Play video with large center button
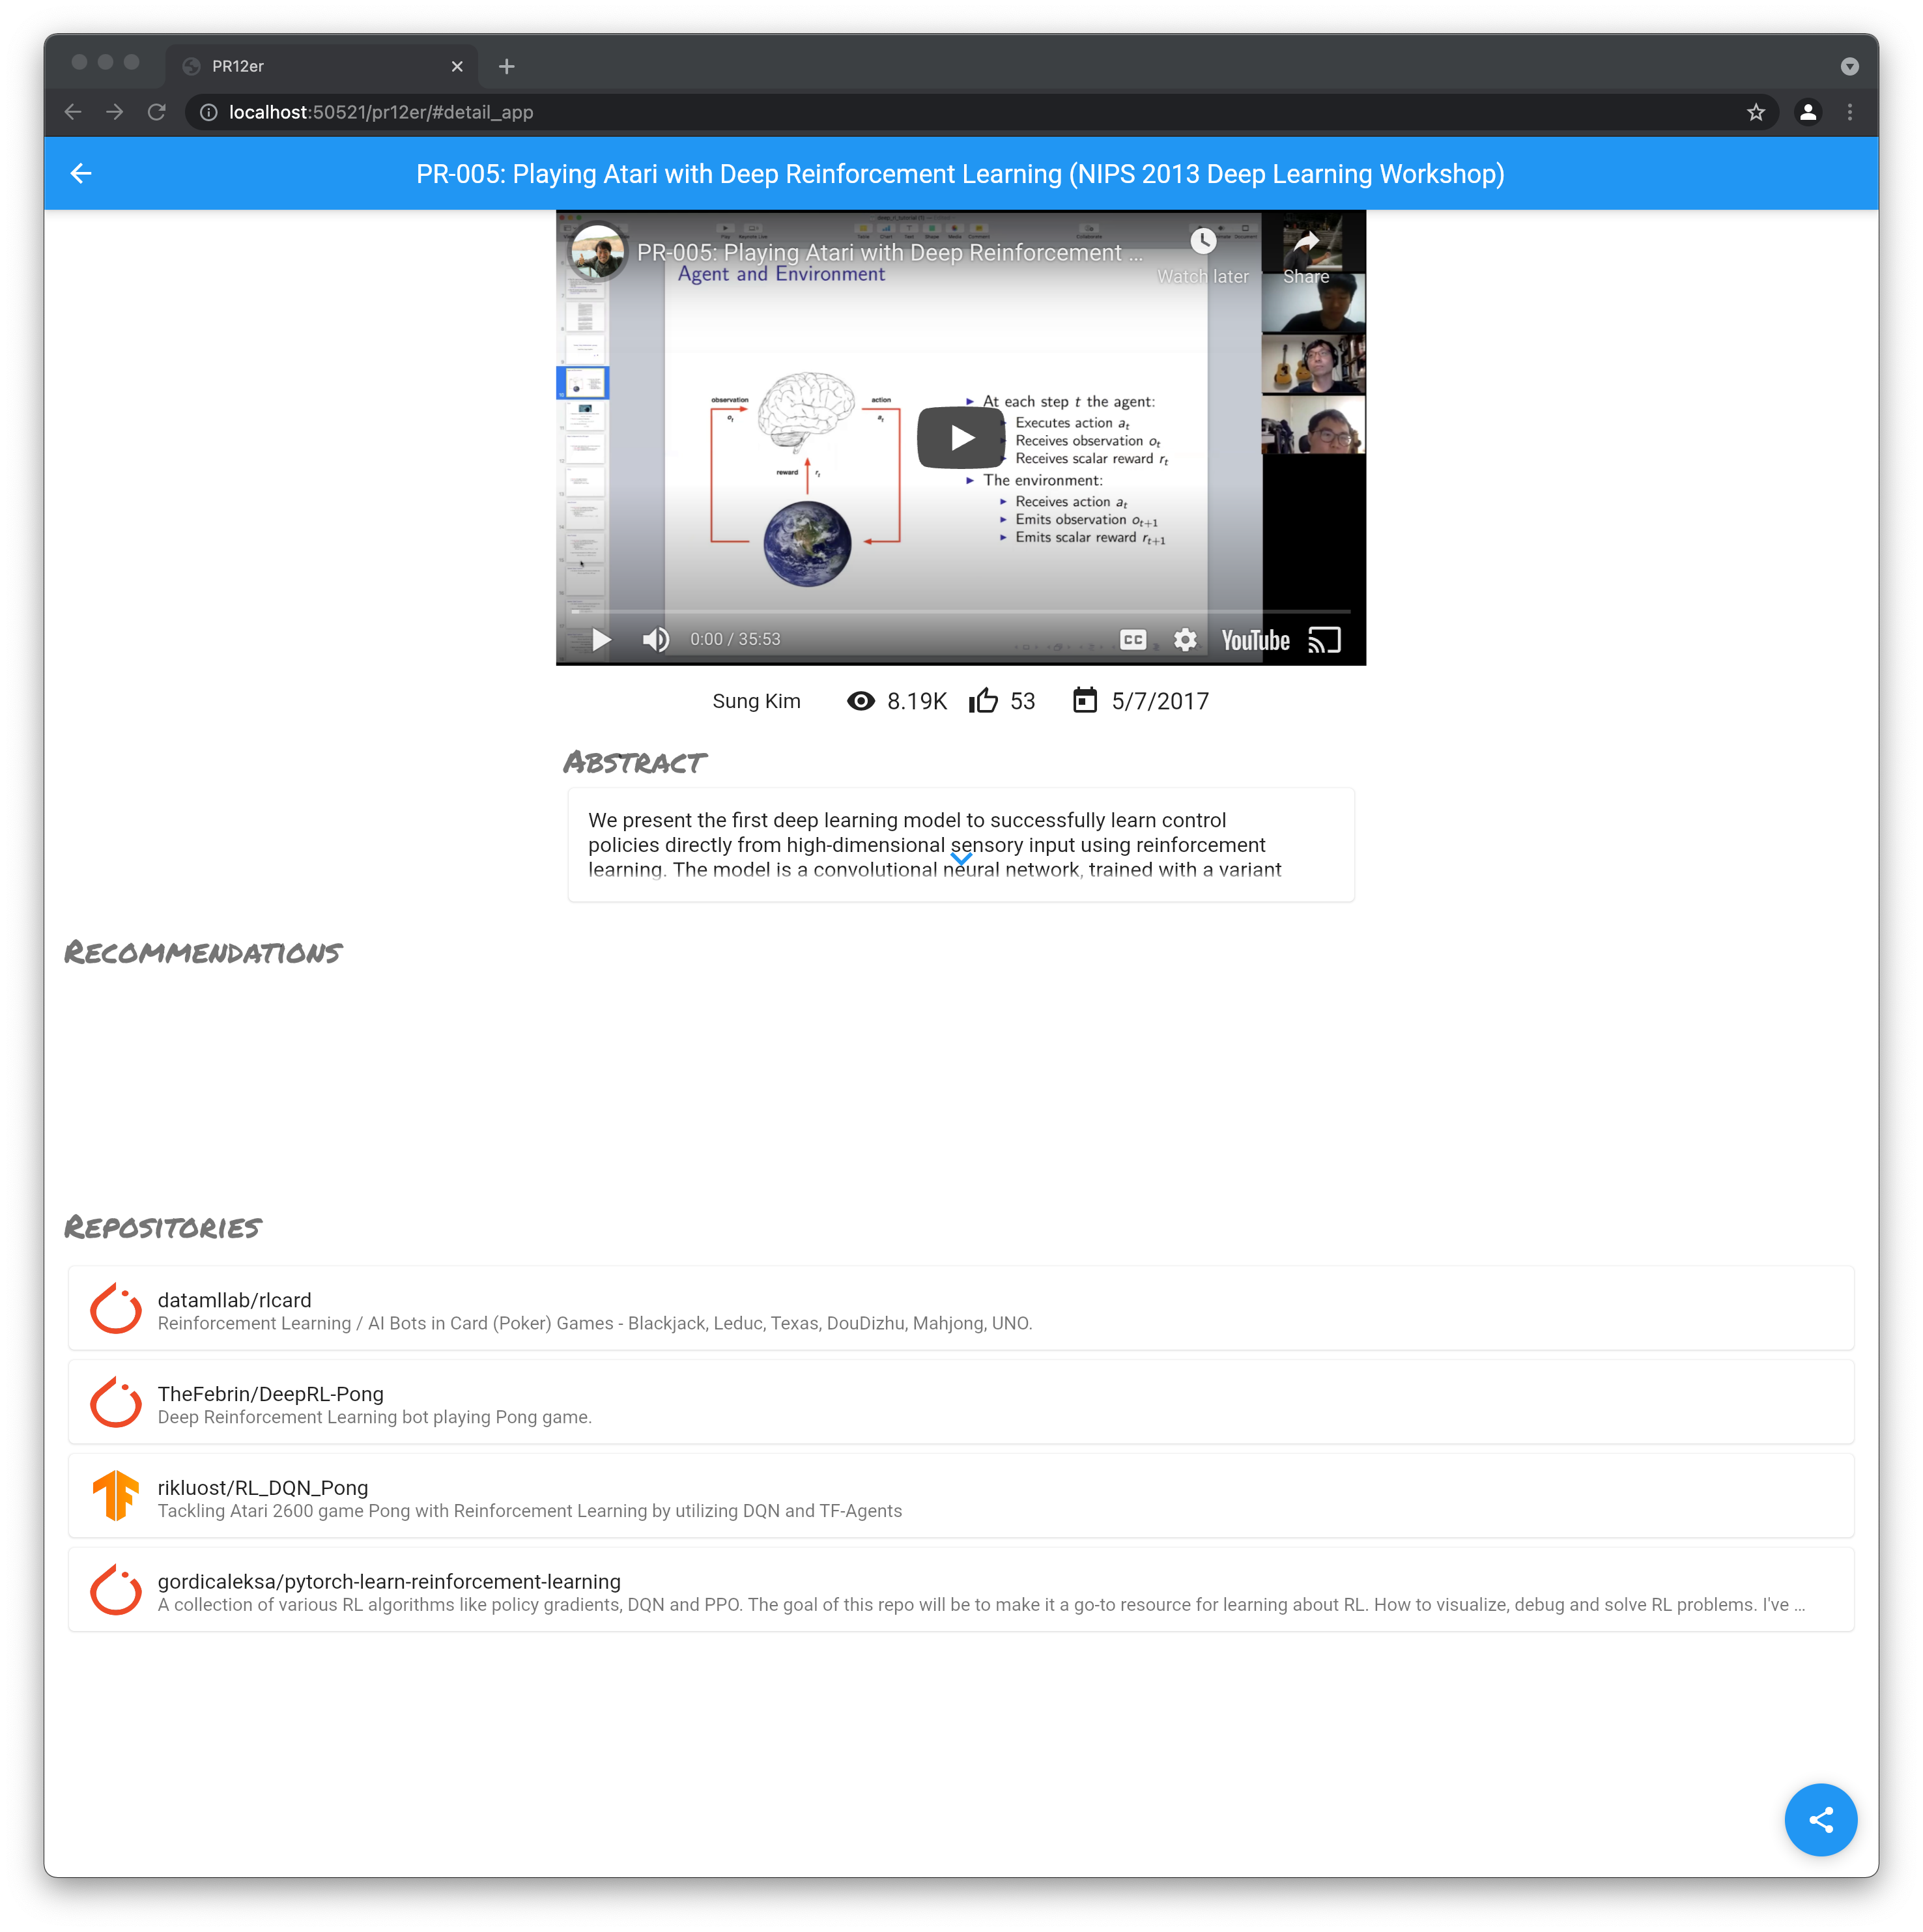The image size is (1923, 1932). (960, 437)
